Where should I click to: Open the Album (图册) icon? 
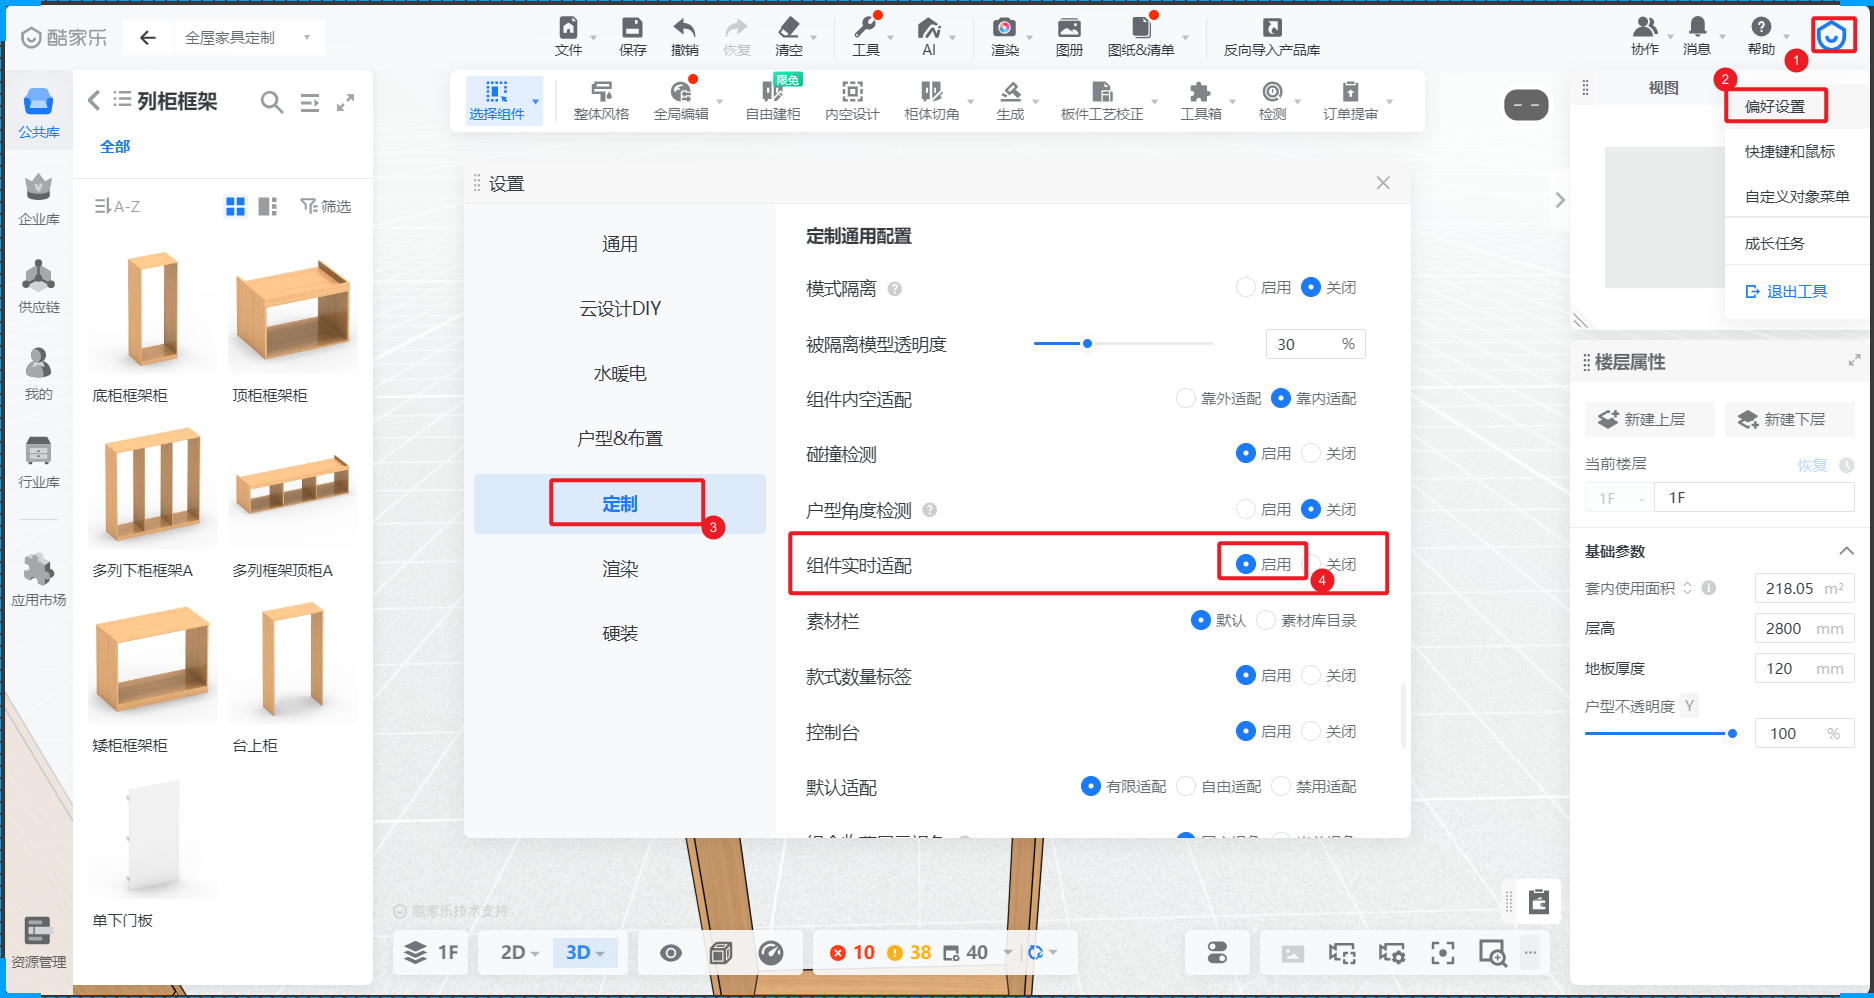coord(1069,29)
